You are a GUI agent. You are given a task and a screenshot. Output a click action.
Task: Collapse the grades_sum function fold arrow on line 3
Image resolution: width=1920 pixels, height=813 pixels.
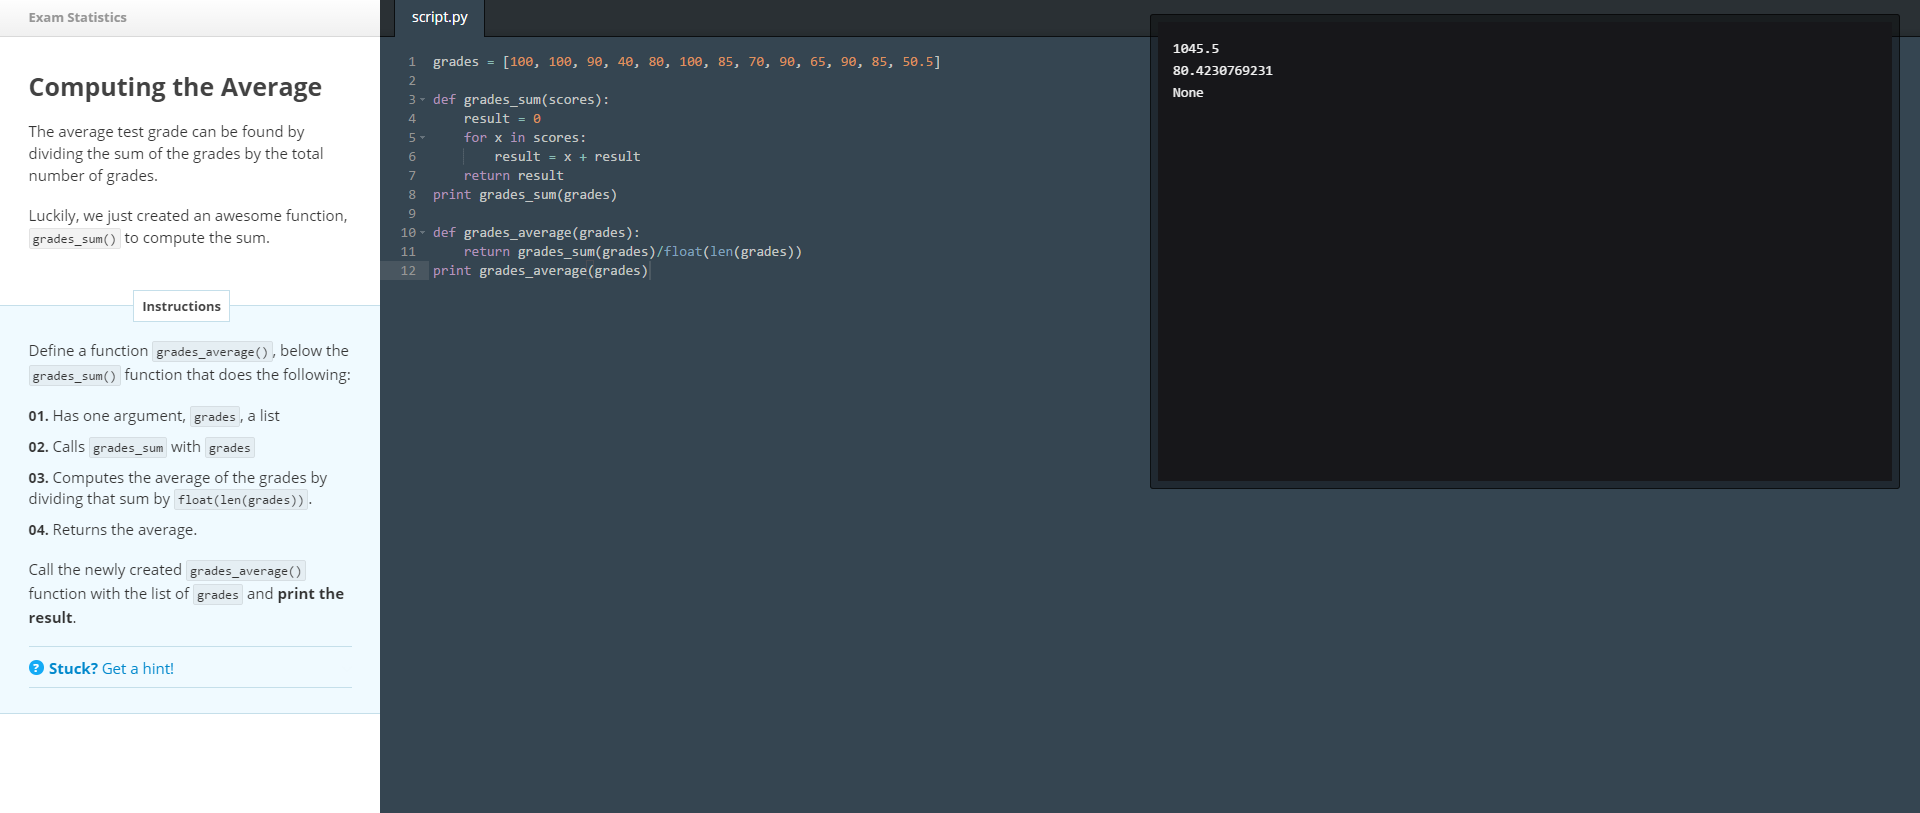coord(422,100)
